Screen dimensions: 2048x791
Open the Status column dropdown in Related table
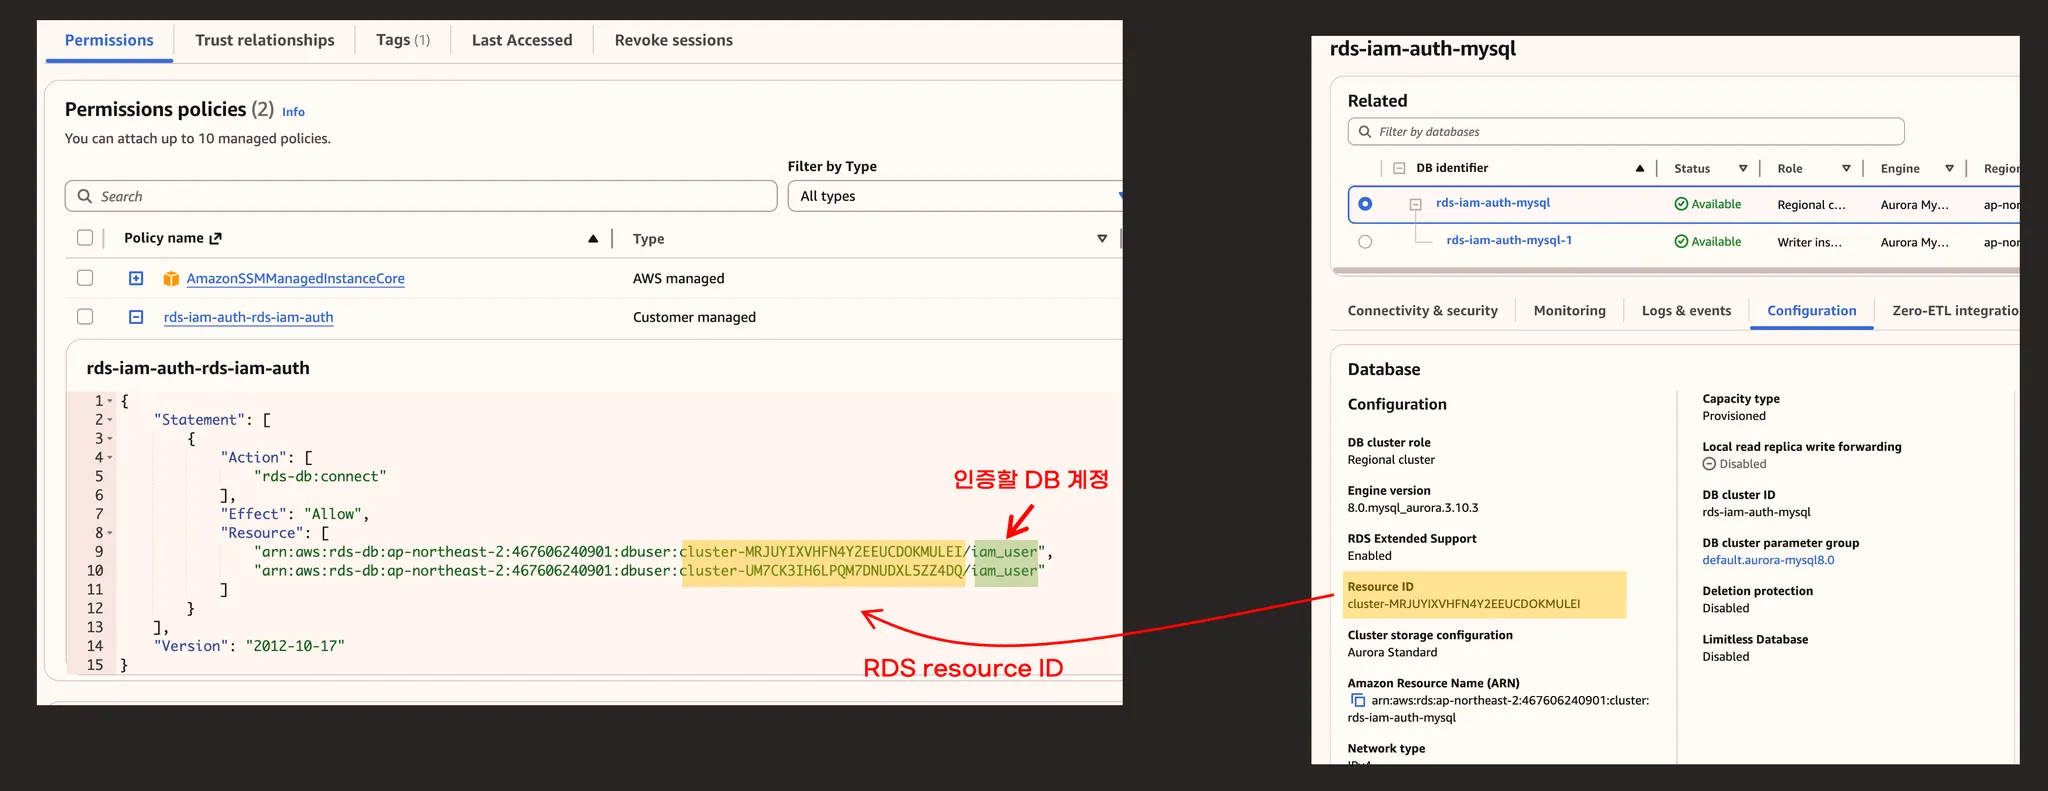tap(1743, 168)
